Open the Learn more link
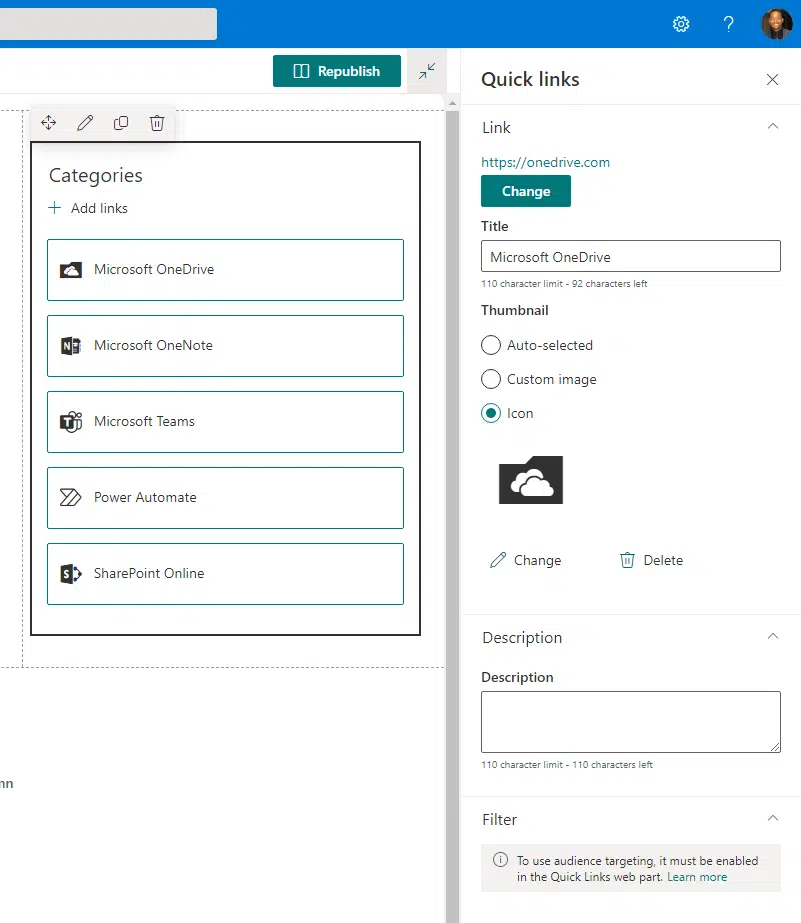 [697, 877]
